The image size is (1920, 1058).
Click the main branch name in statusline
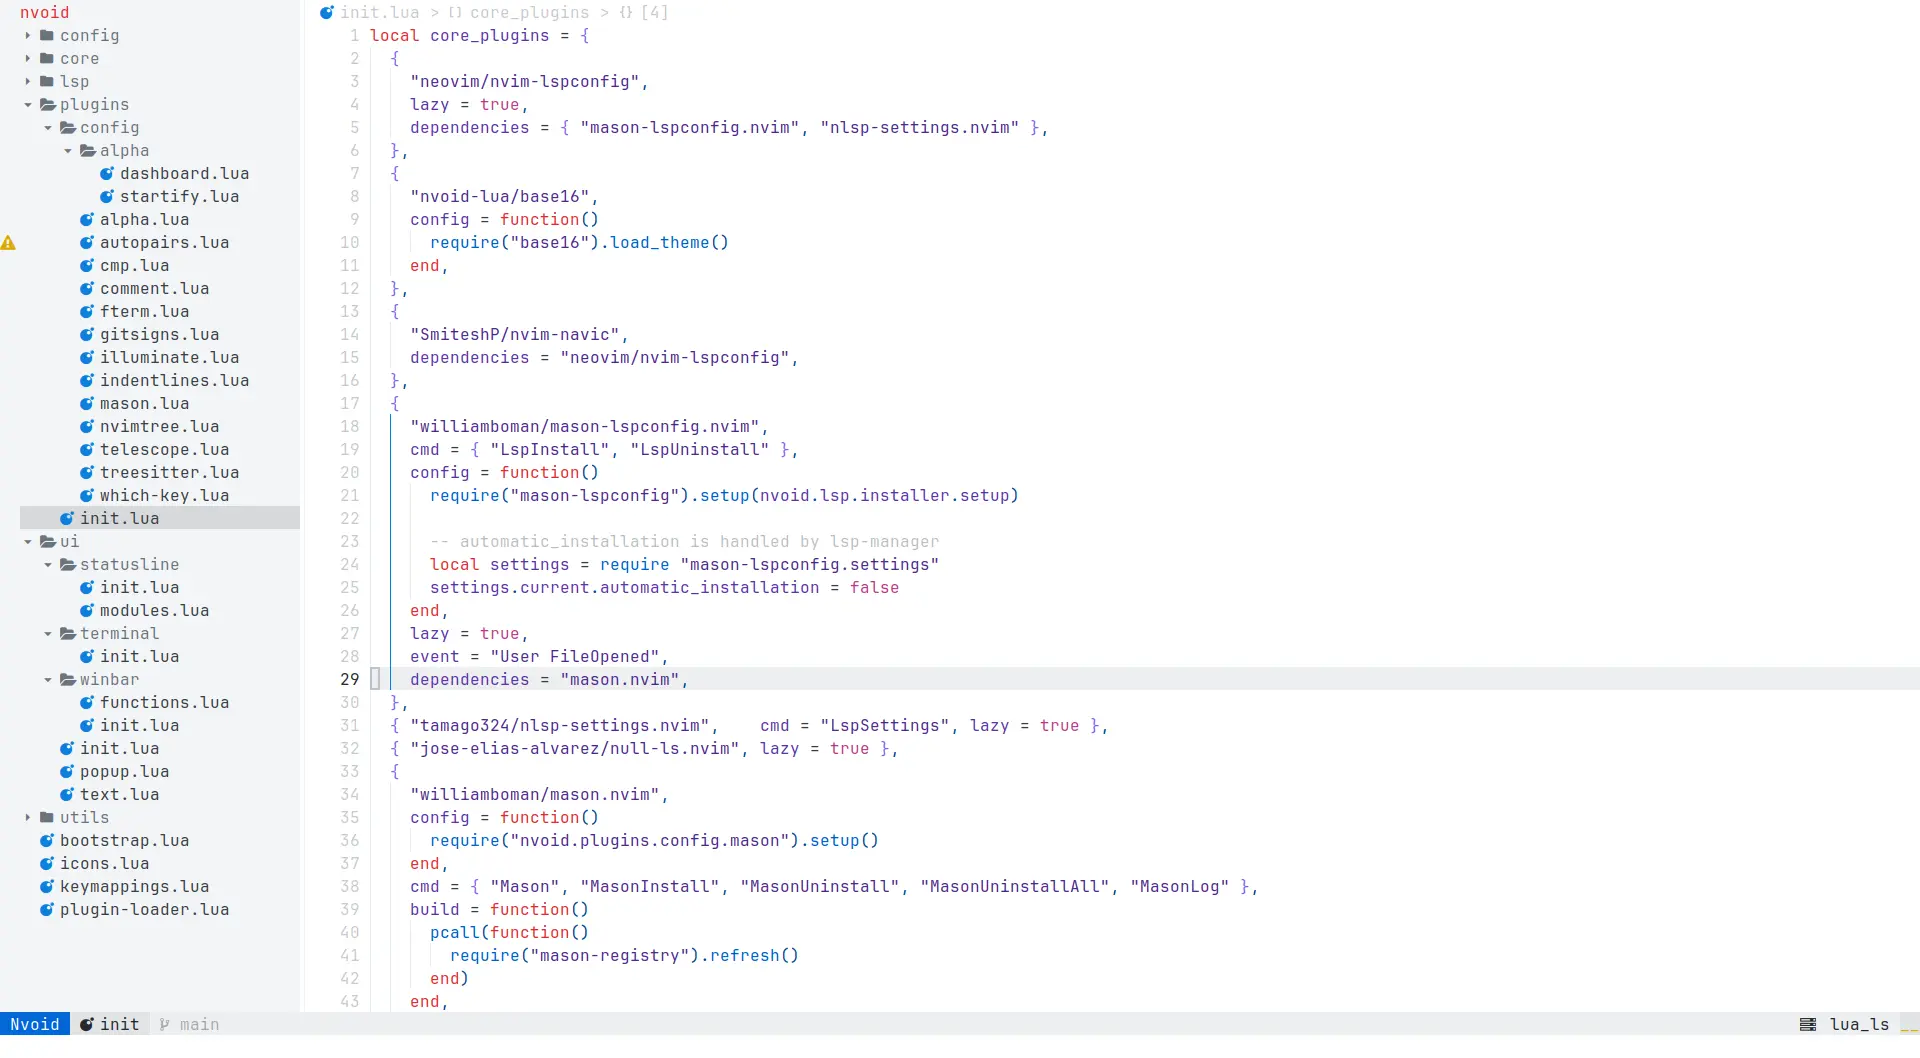click(200, 1025)
